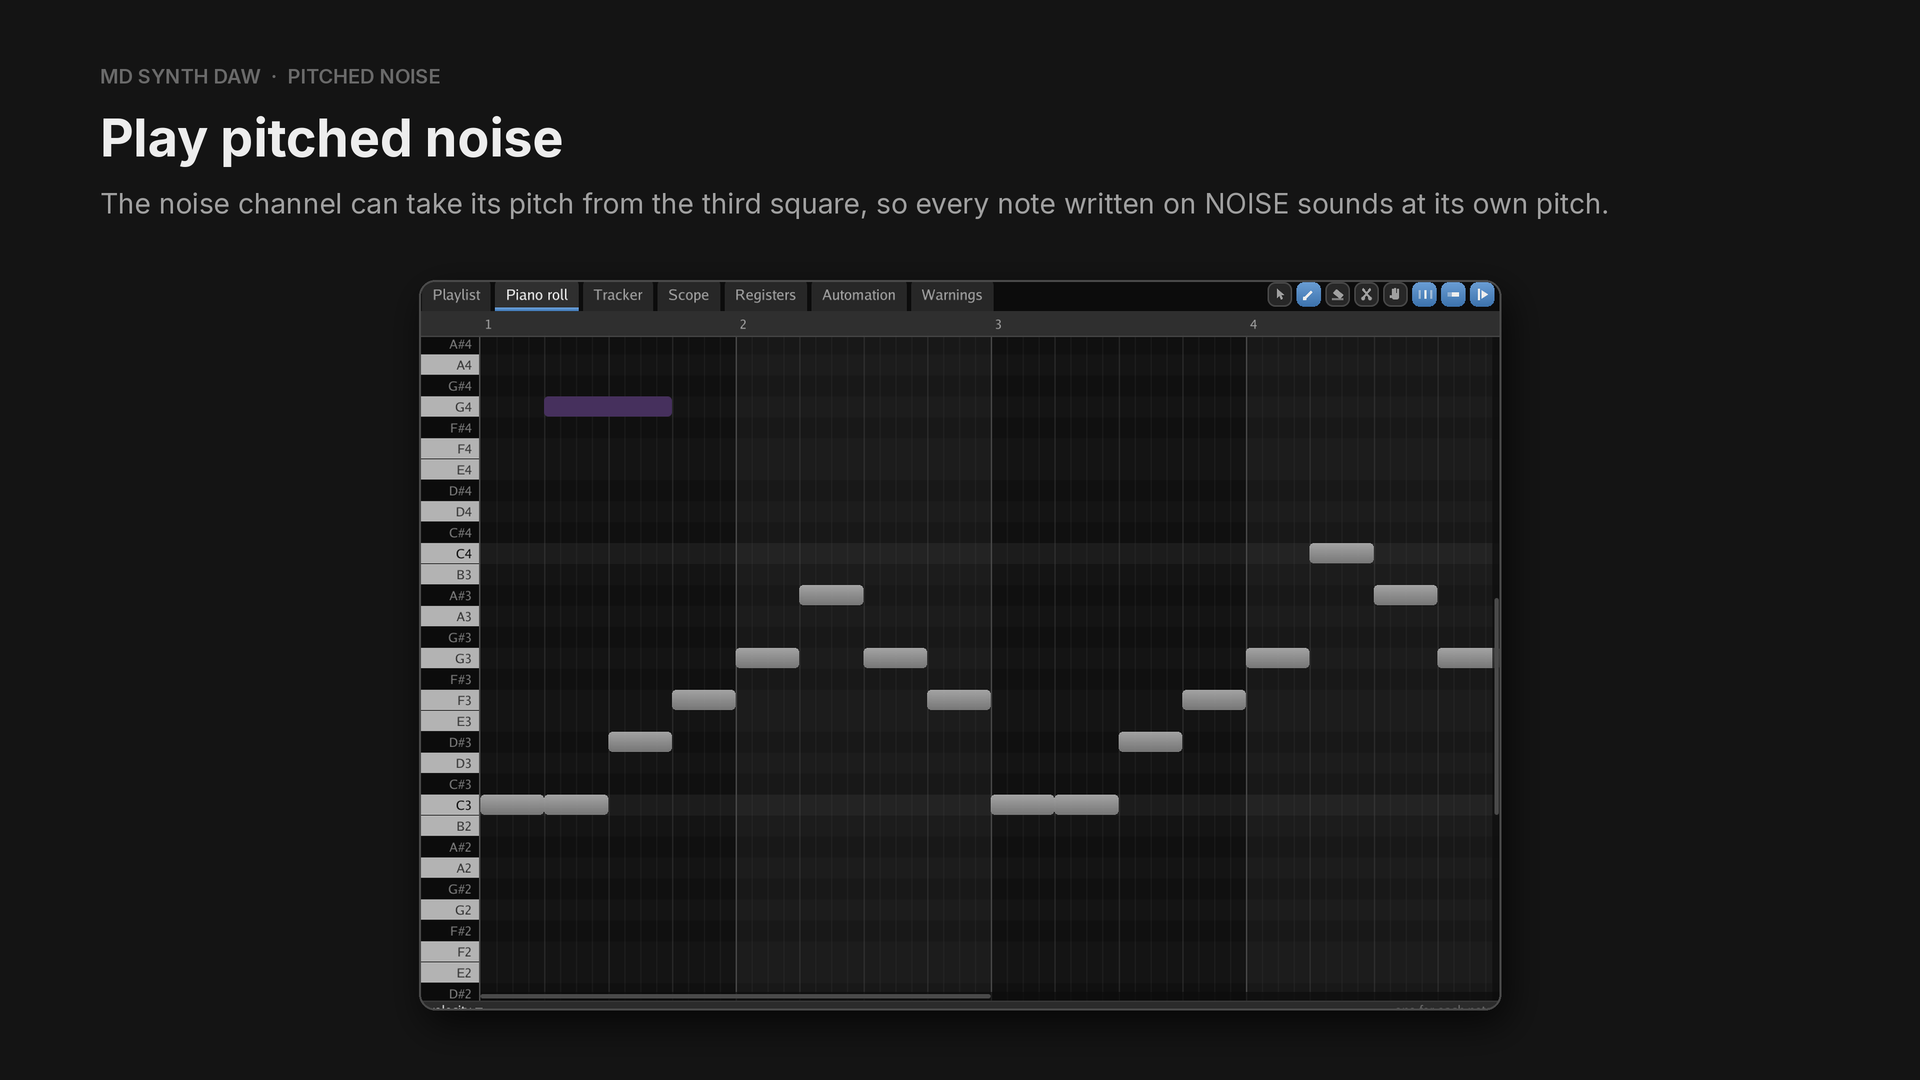Select the G3 note starting bar 2
1920x1080 pixels.
click(x=767, y=658)
